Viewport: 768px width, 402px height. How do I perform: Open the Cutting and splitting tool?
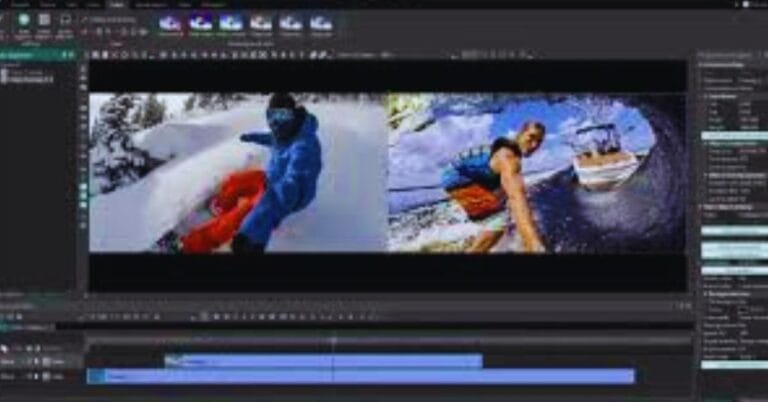tap(108, 20)
